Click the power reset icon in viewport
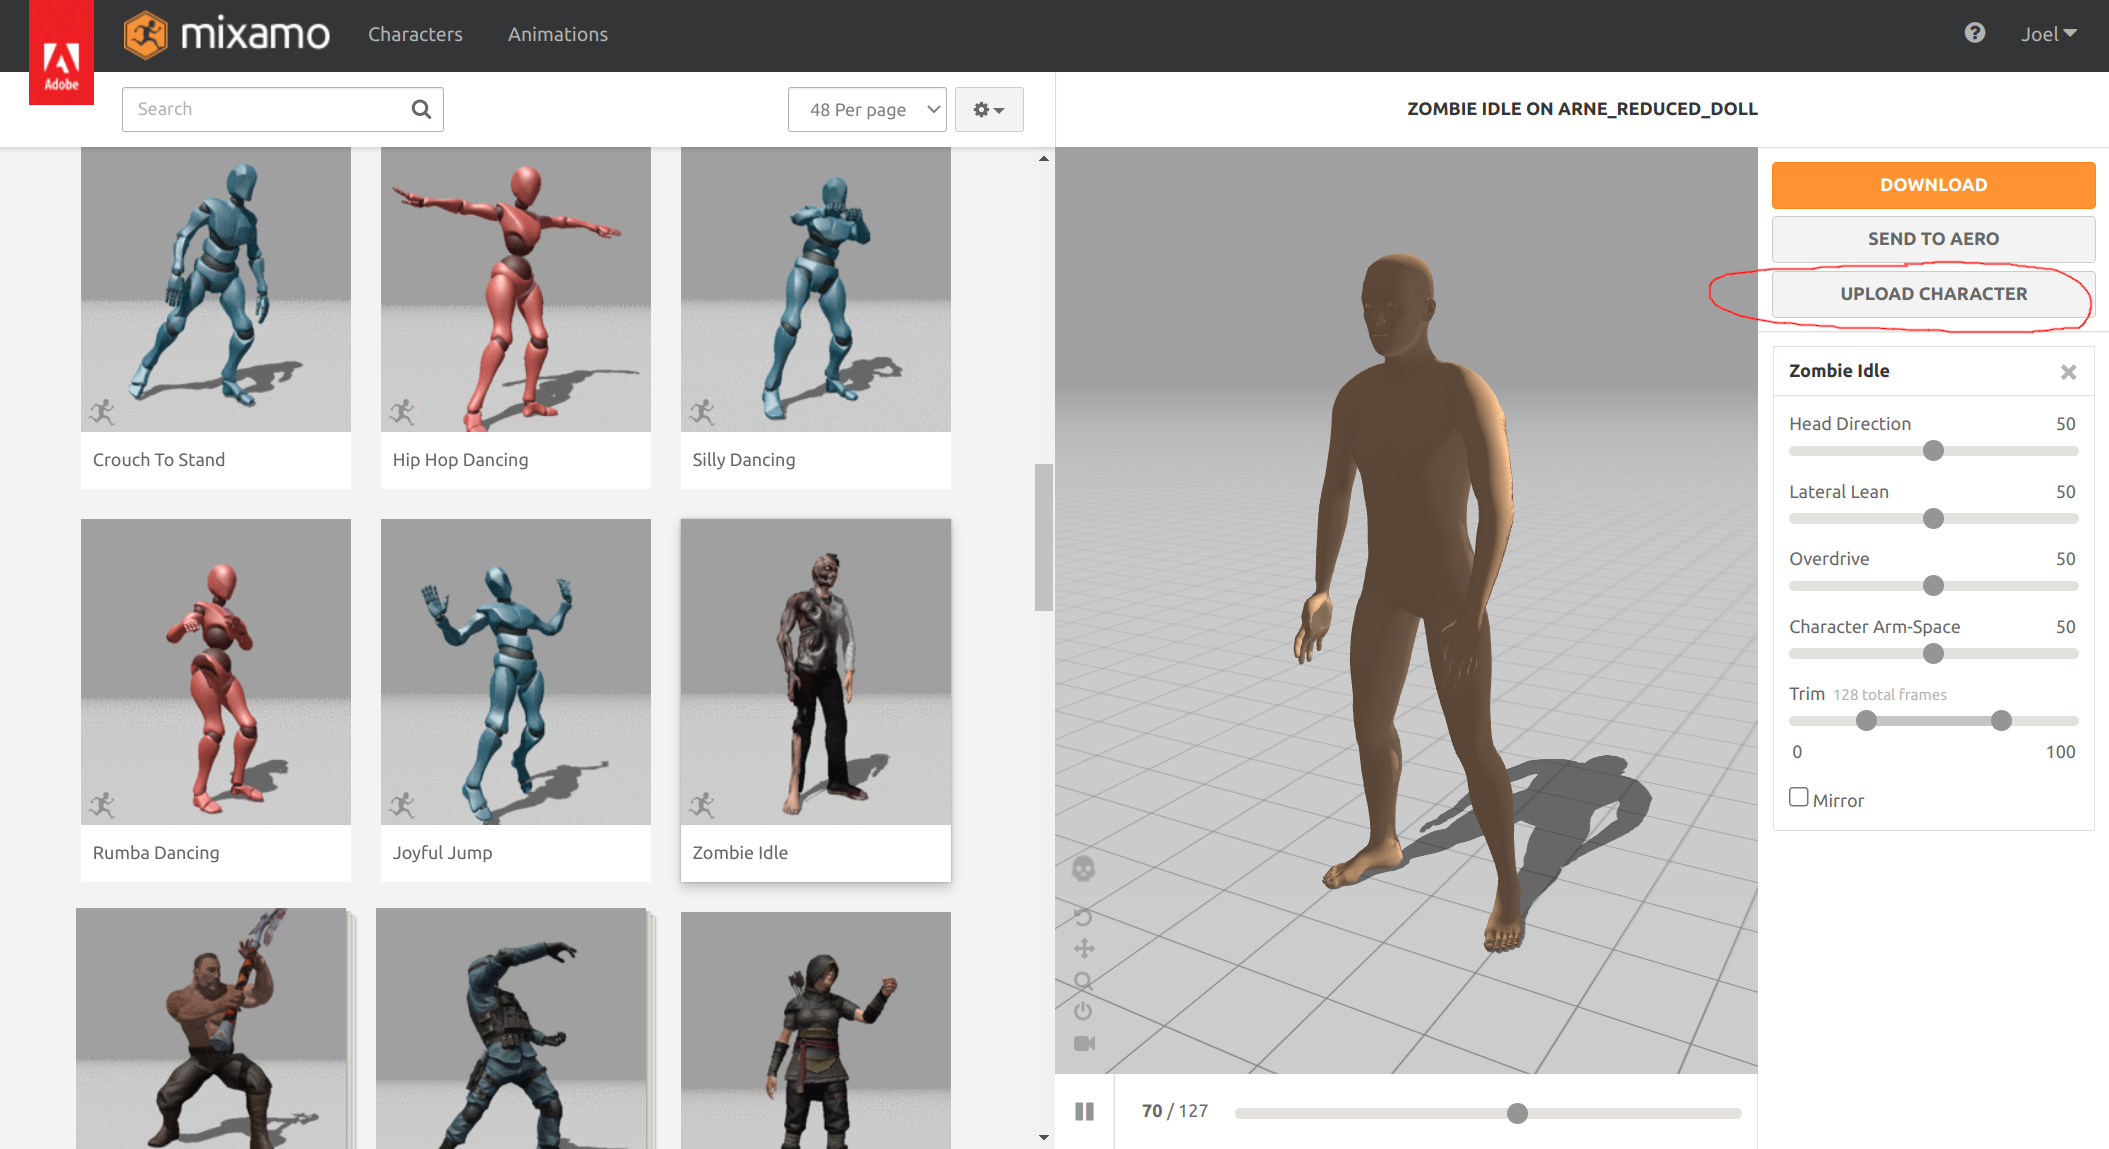Viewport: 2109px width, 1149px height. [1083, 1011]
